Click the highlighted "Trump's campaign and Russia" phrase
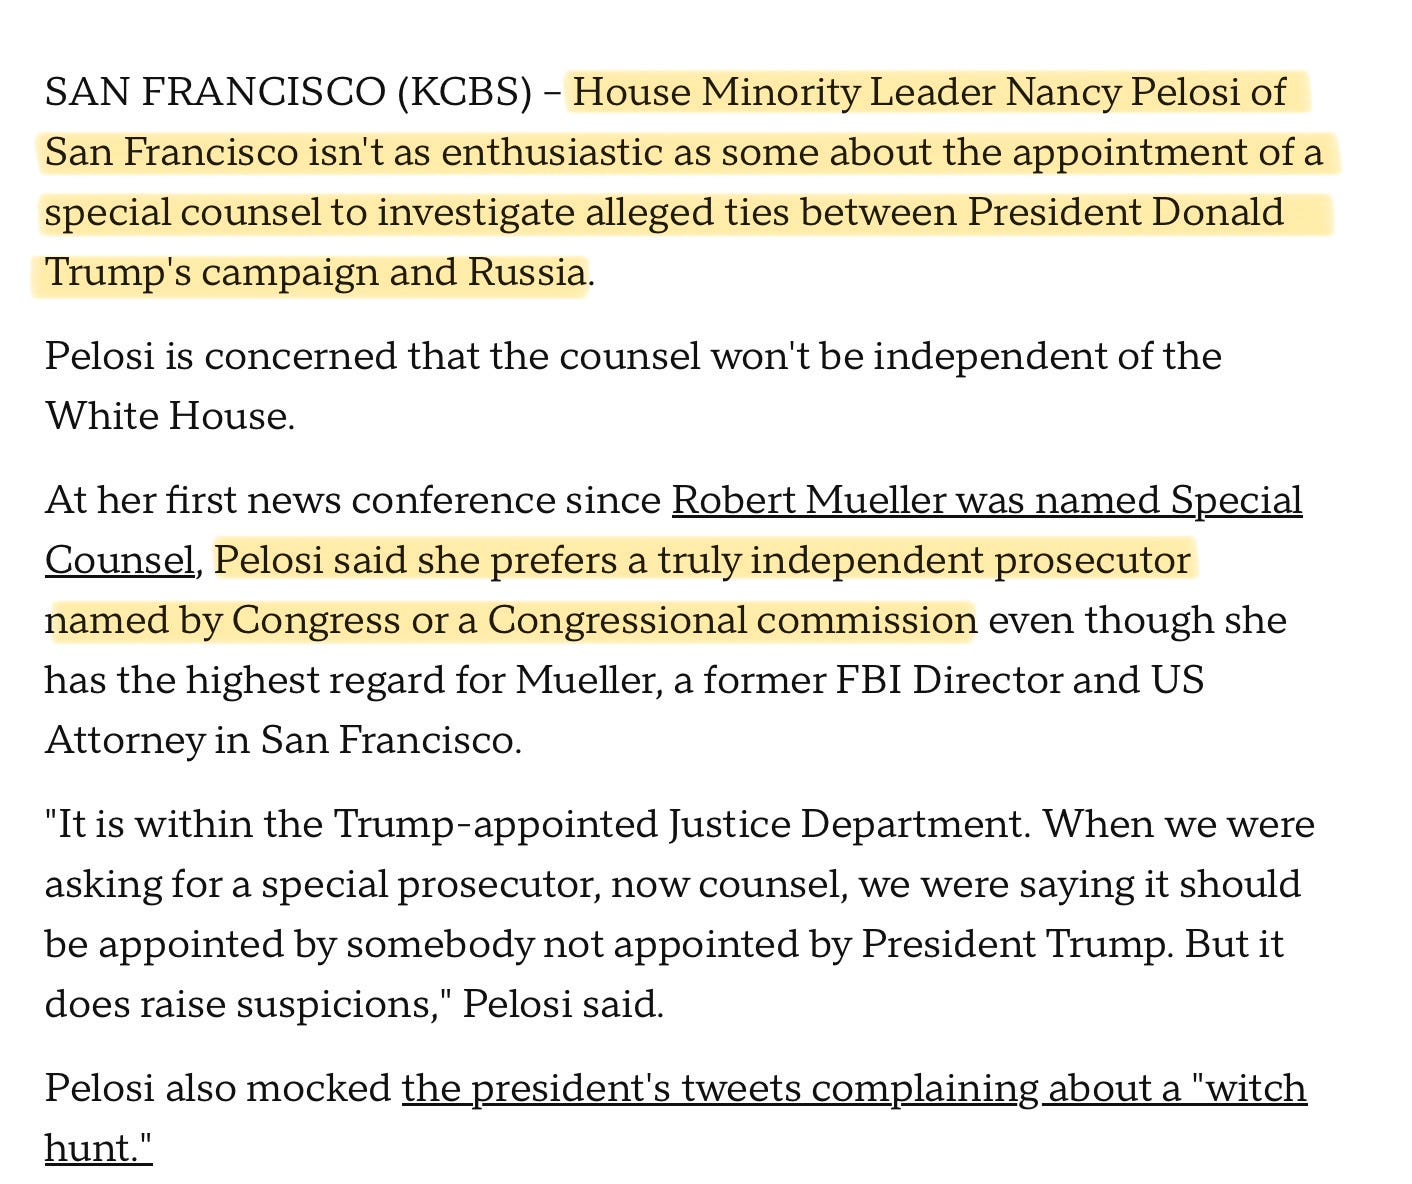1412x1184 pixels. pos(315,272)
